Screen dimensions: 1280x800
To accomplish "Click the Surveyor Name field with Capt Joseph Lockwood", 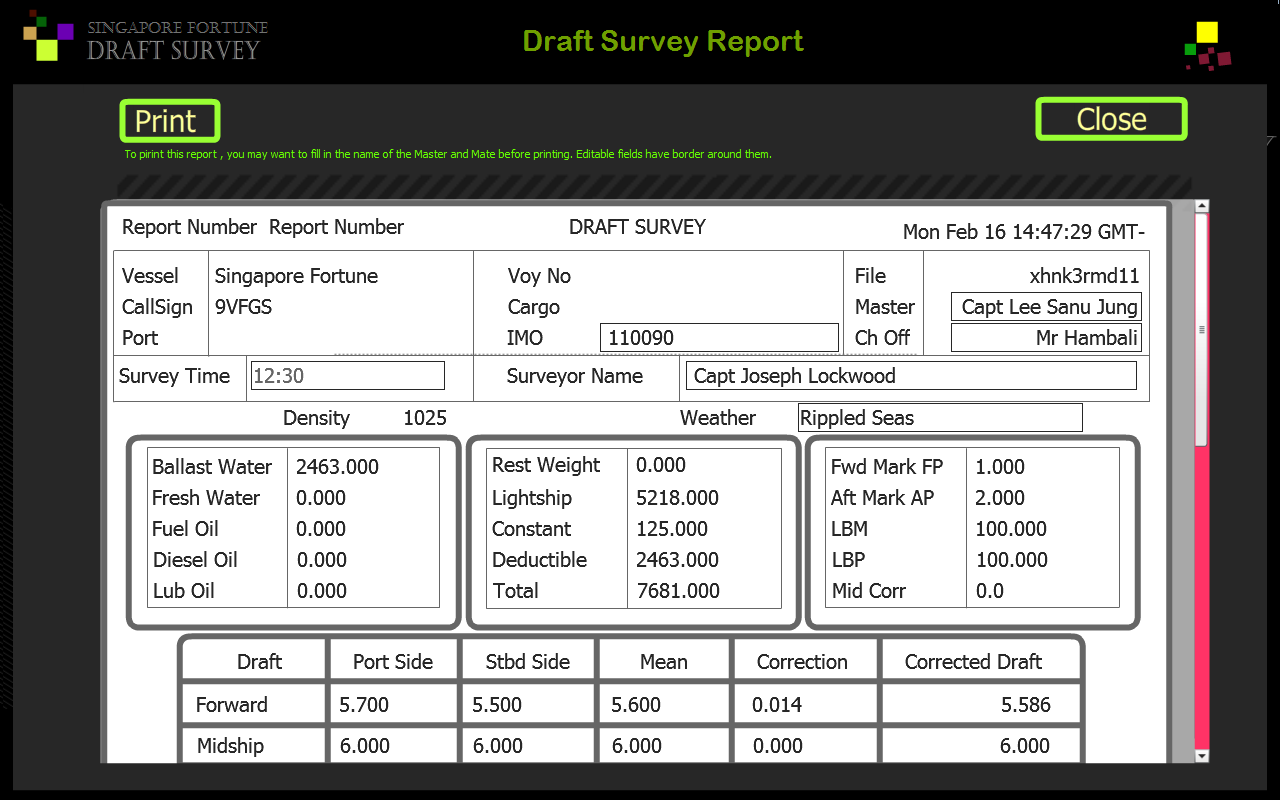I will (911, 375).
